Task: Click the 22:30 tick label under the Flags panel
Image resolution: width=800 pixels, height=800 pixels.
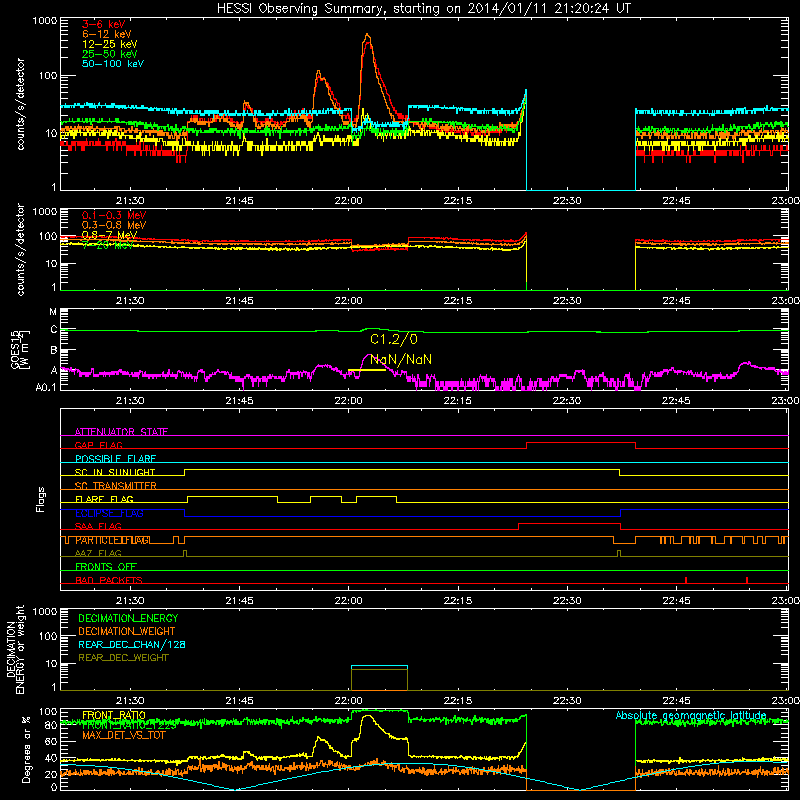Action: tap(567, 601)
